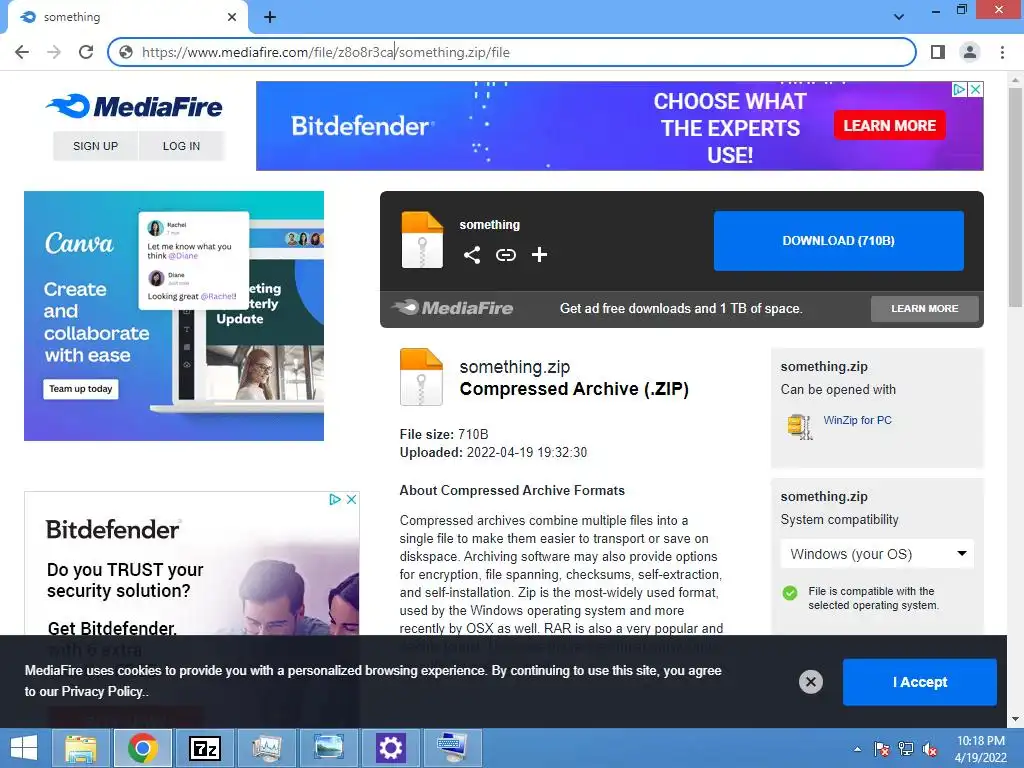
Task: Click the site info globe icon
Action: pos(126,52)
